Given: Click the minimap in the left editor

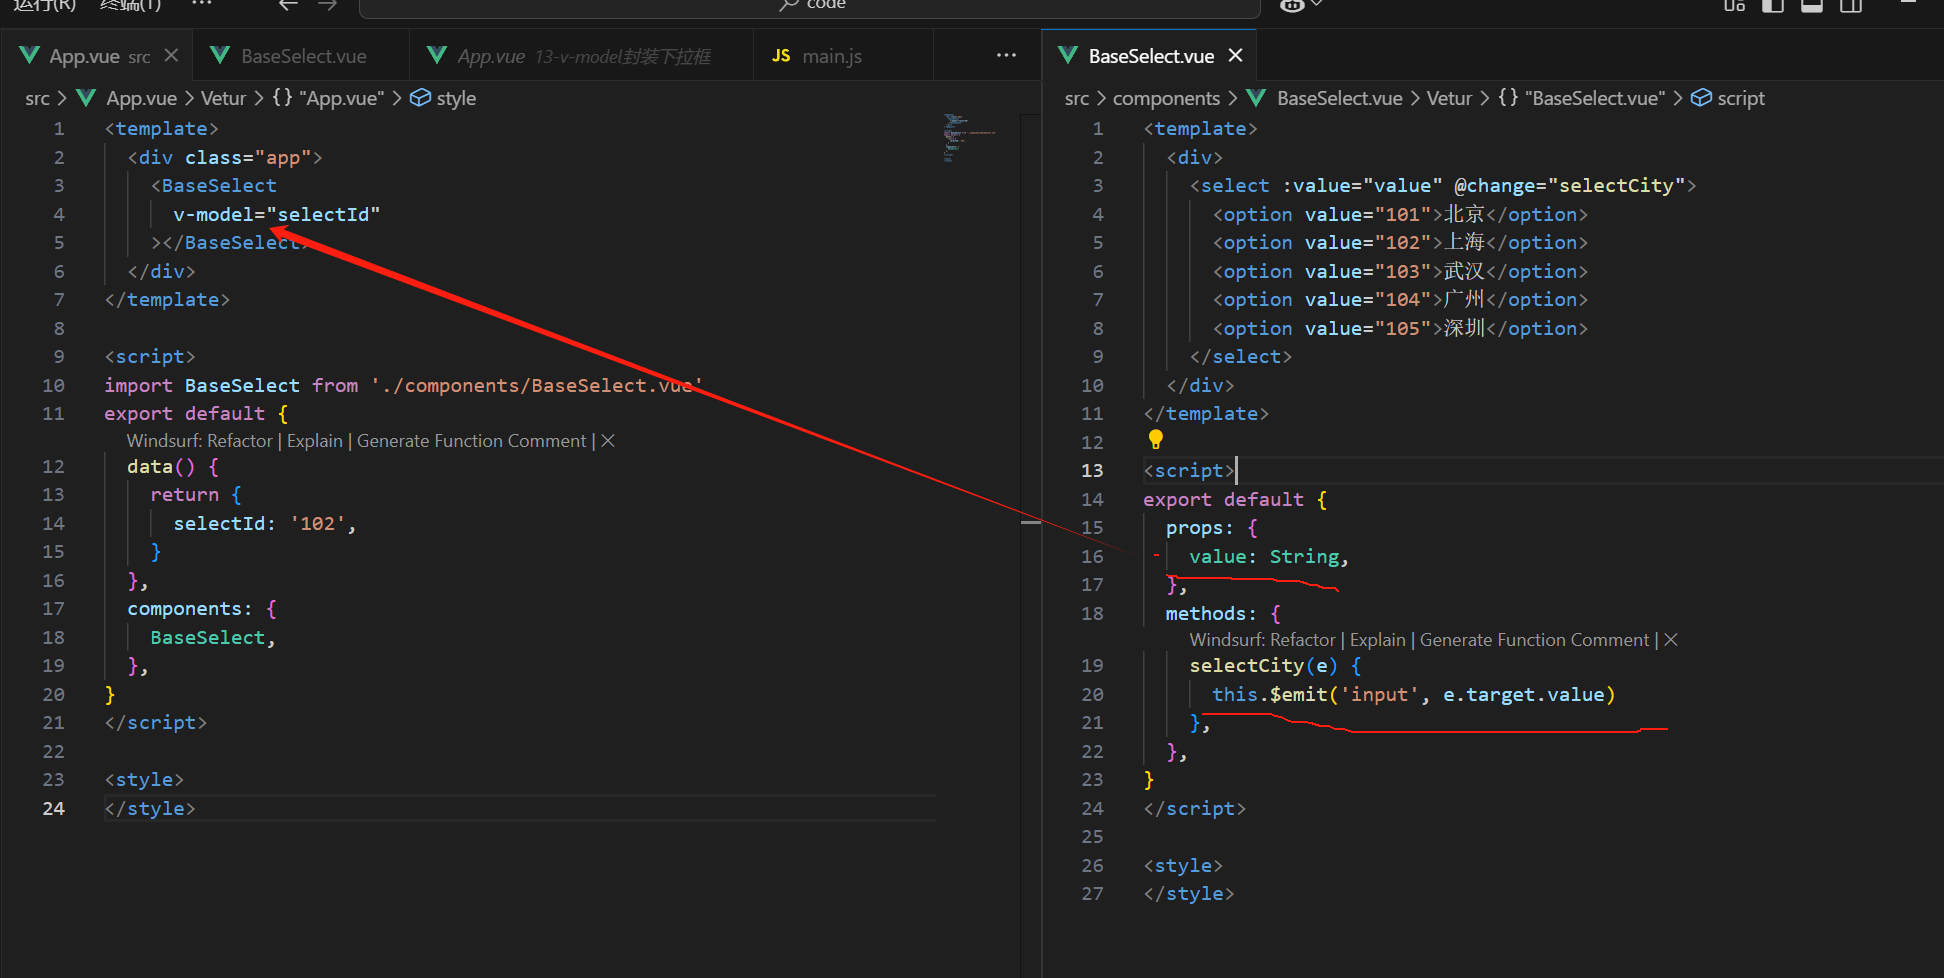Looking at the screenshot, I should click(969, 138).
